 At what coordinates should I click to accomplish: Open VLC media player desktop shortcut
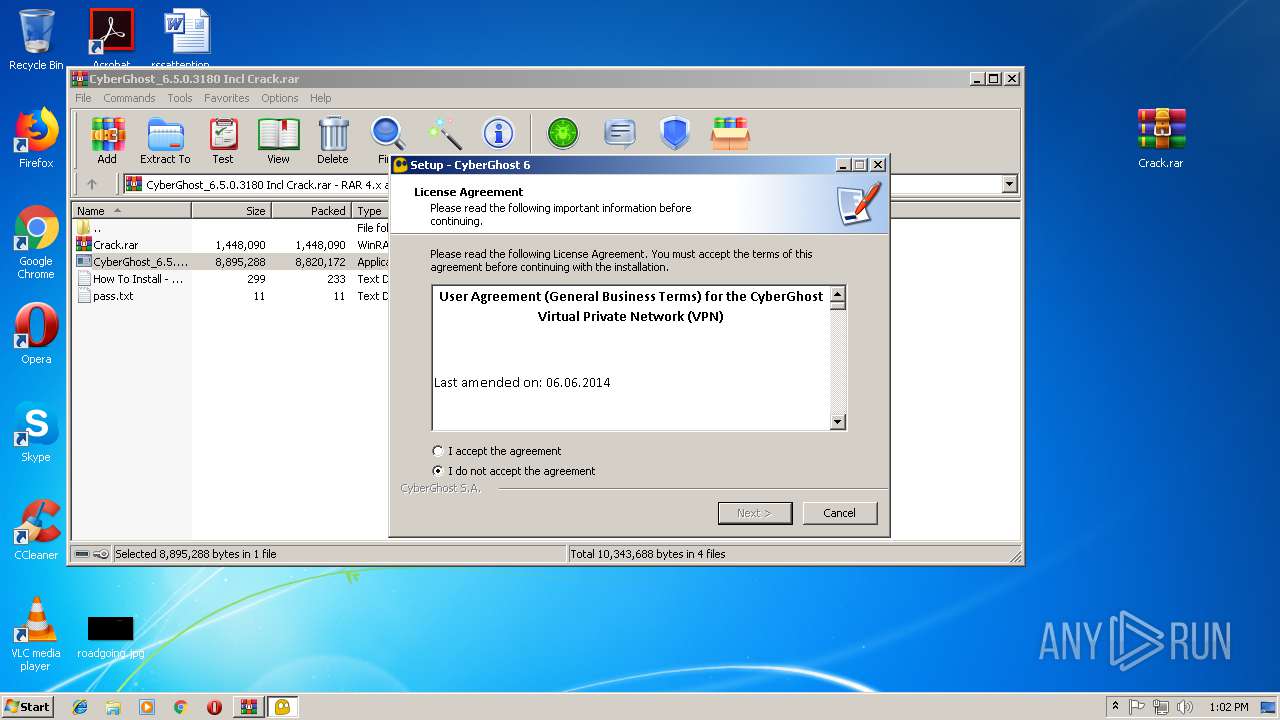click(x=36, y=634)
